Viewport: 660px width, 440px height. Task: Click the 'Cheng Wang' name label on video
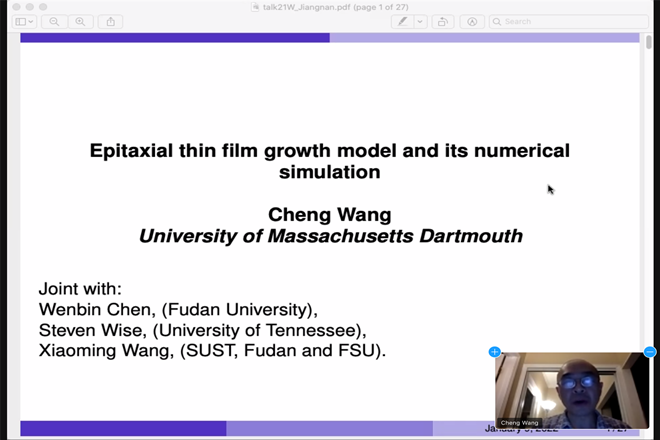coord(519,423)
